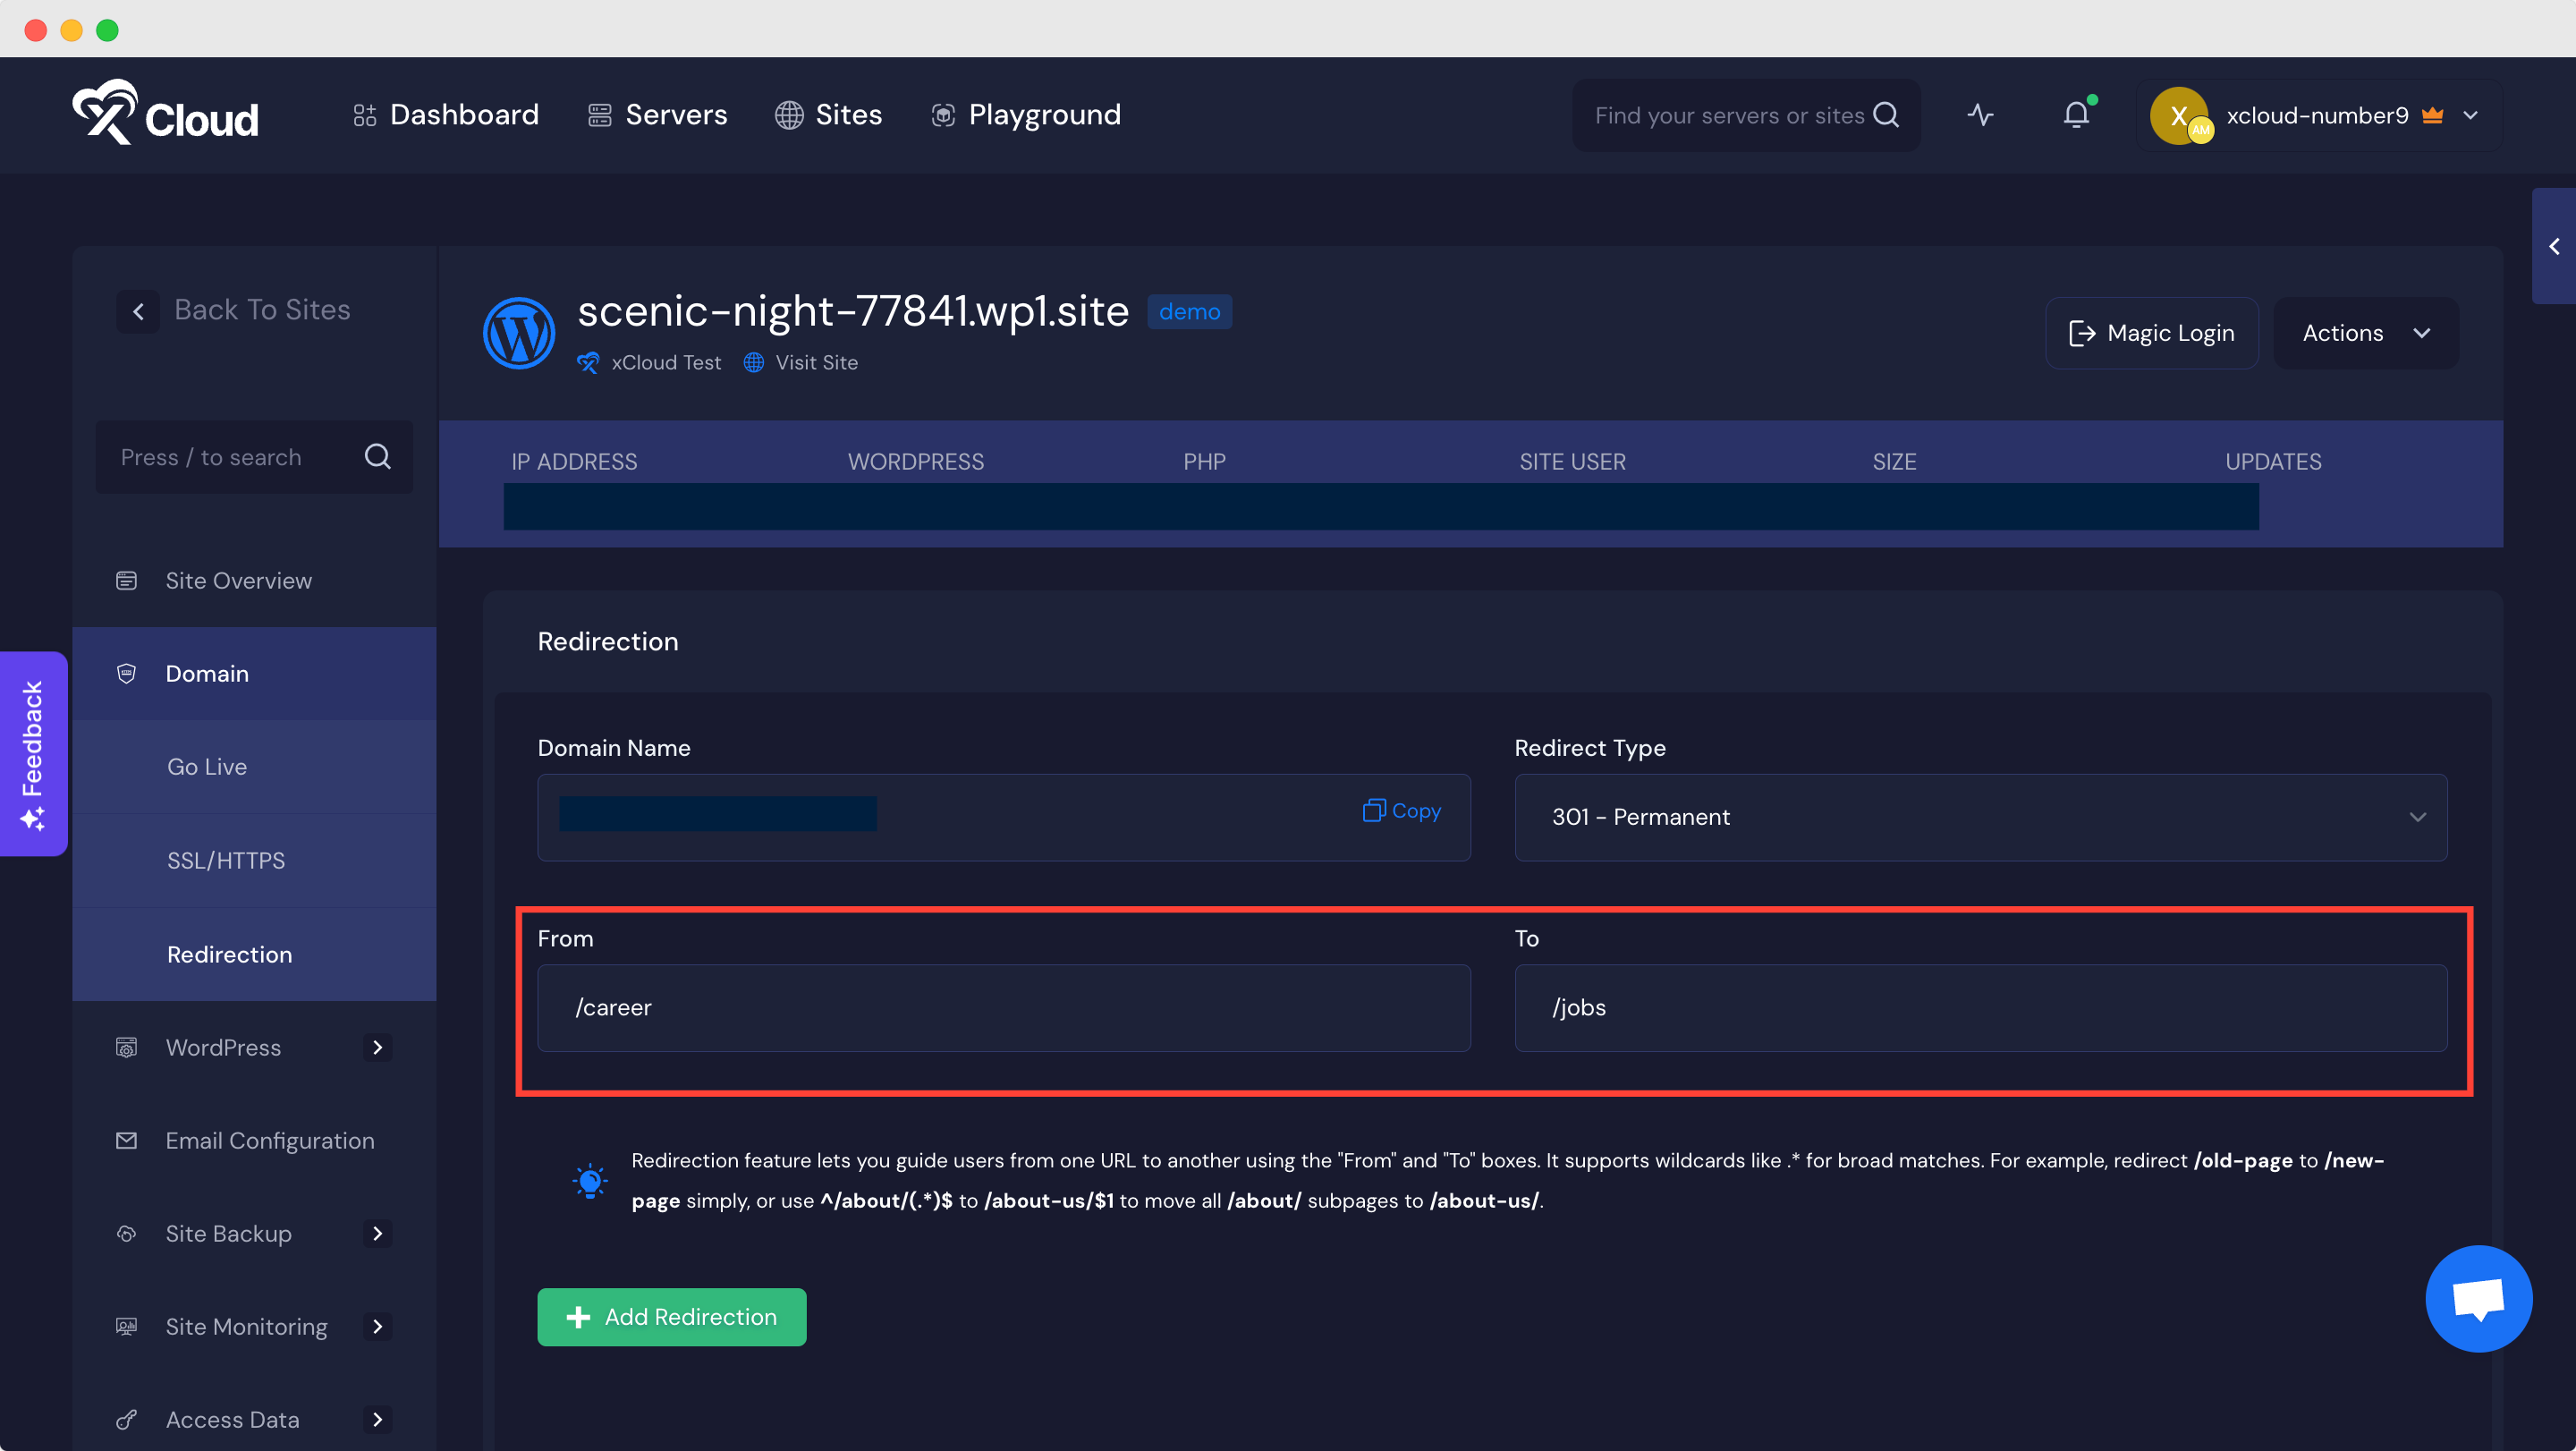Screen dimensions: 2576x1451
Task: Click the sidebar search magnifier icon
Action: tap(377, 457)
